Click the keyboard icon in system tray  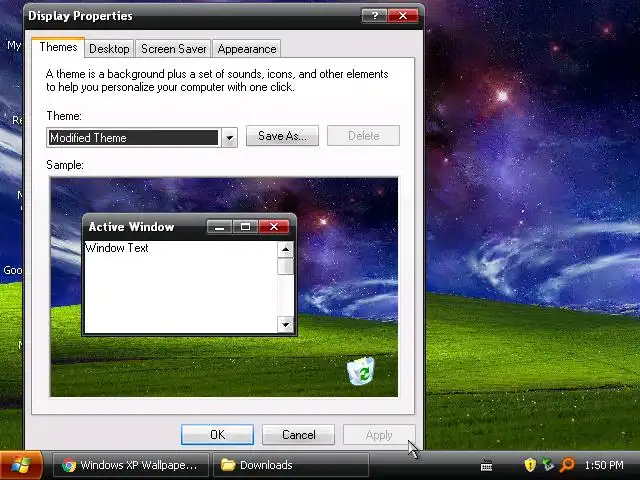tap(486, 465)
